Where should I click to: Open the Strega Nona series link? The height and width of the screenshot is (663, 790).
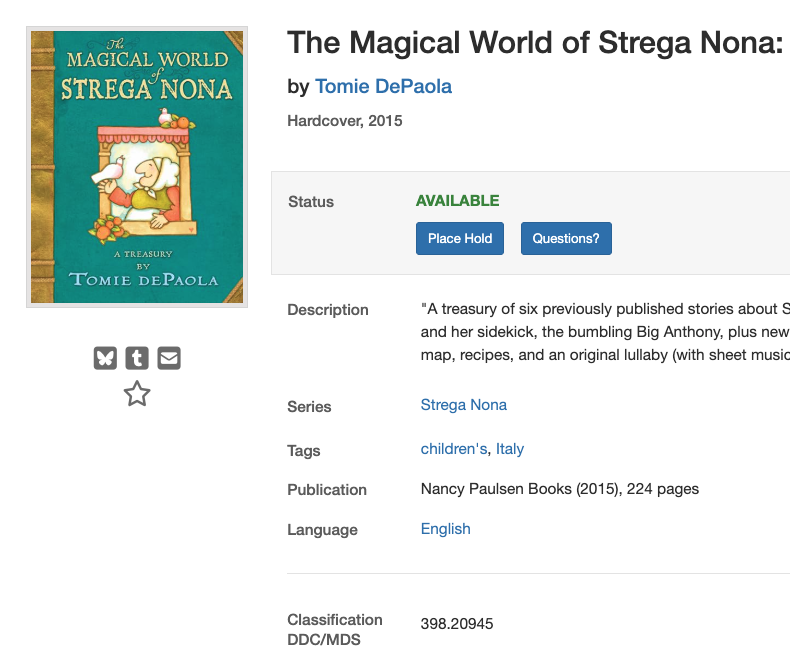tap(464, 405)
